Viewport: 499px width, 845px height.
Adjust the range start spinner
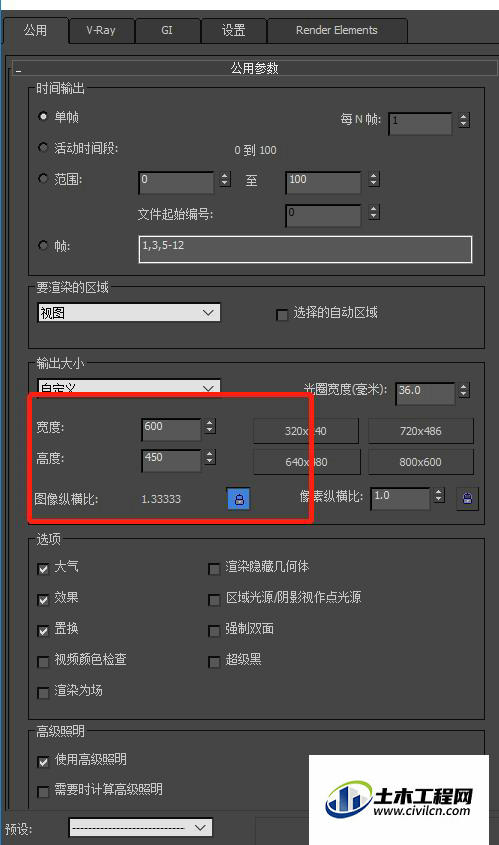[225, 179]
